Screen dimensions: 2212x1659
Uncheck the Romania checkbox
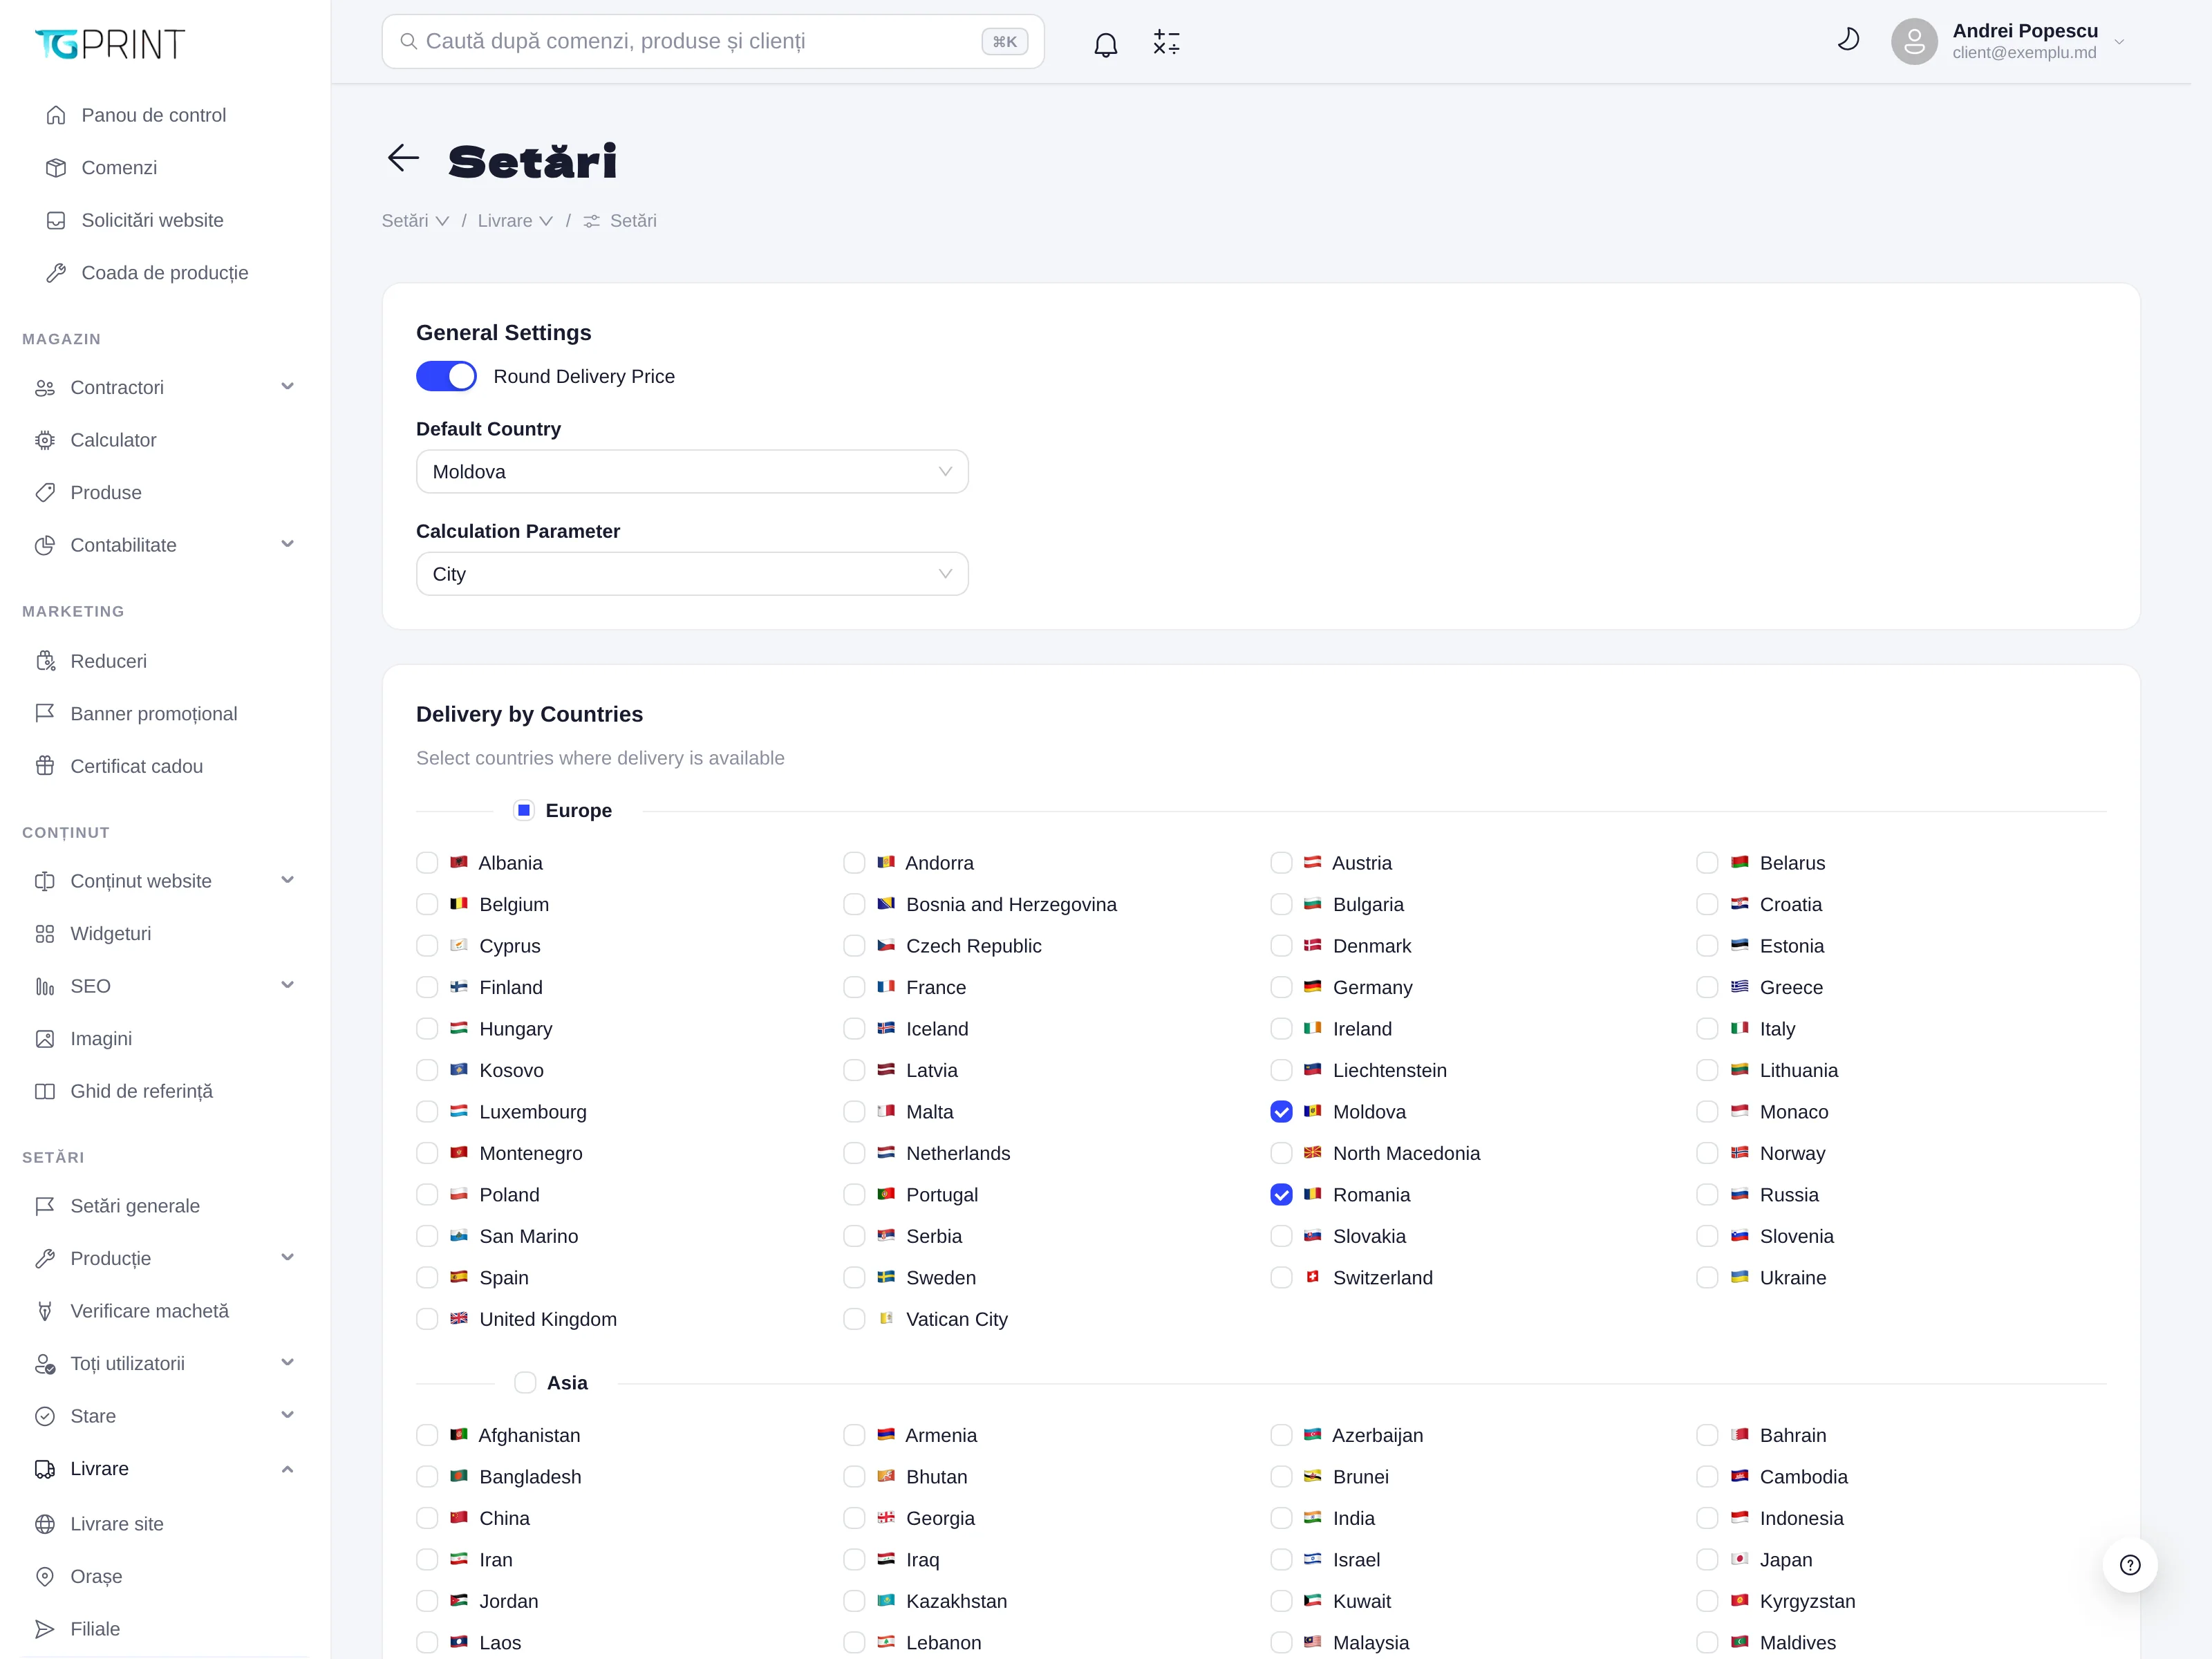coord(1281,1195)
